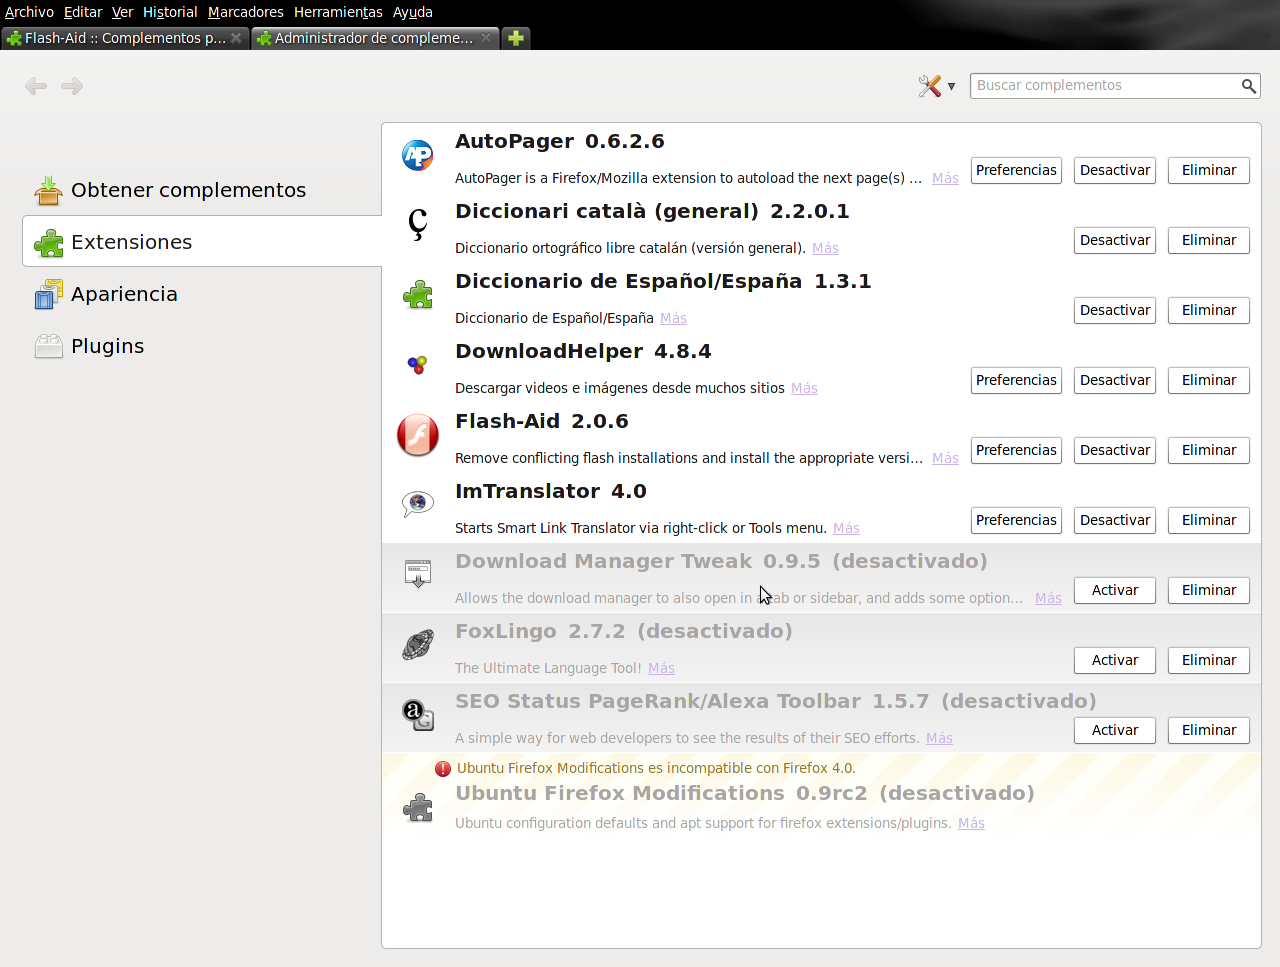Click the Flash-Aid red flash icon
This screenshot has height=967, width=1280.
coord(418,435)
